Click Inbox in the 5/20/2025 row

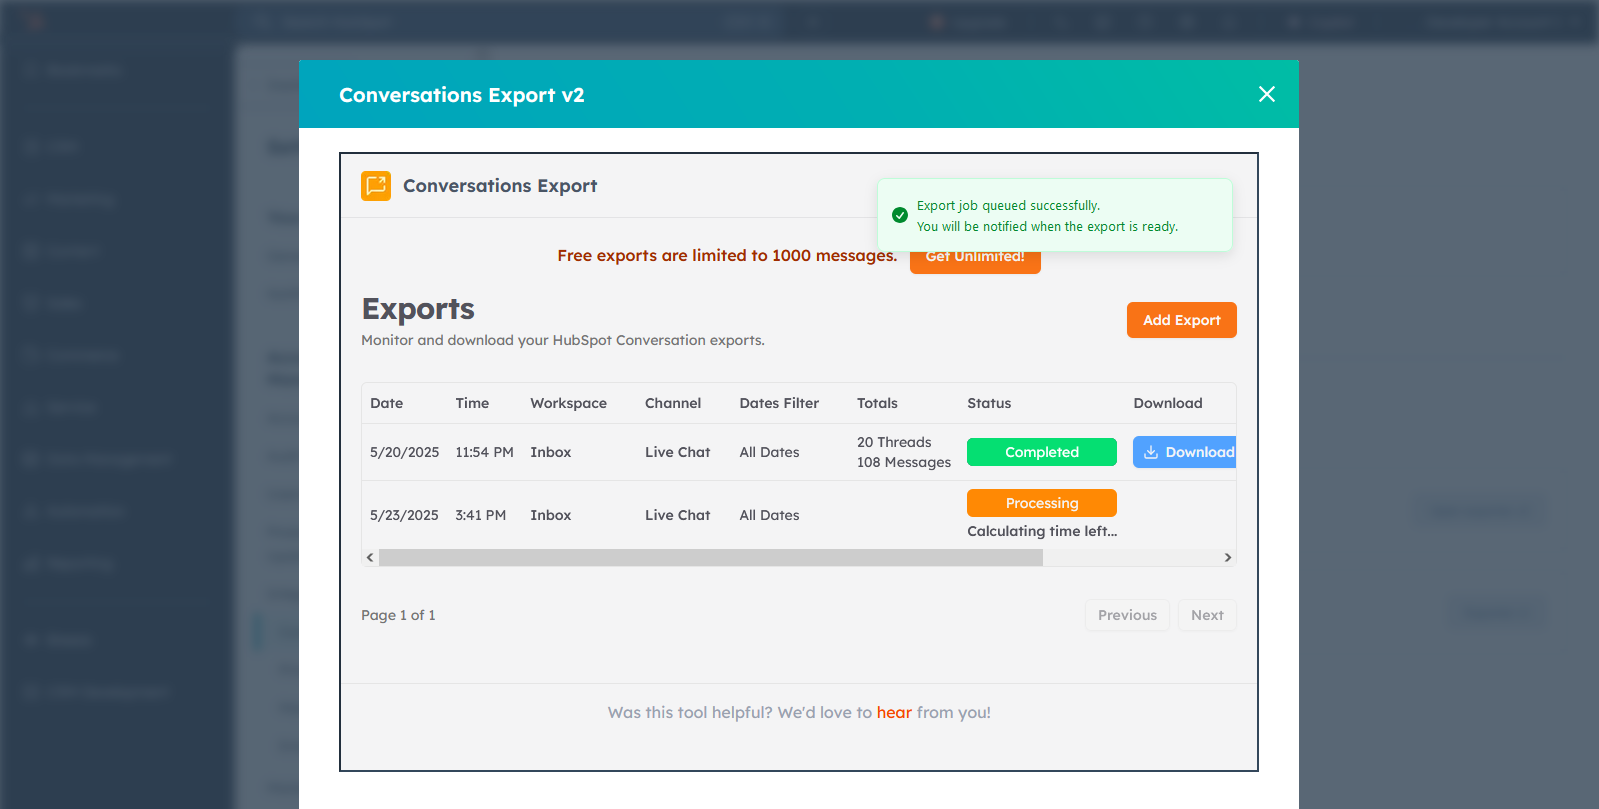551,452
